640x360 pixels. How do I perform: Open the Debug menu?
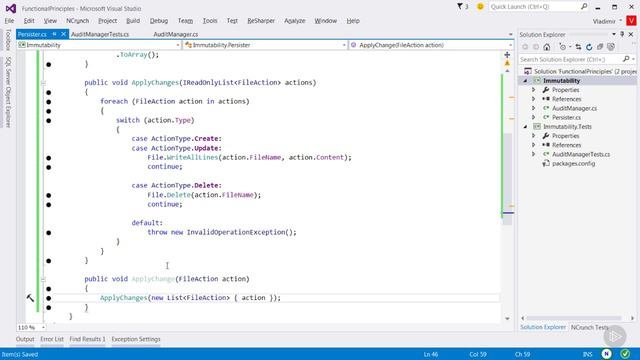click(159, 21)
